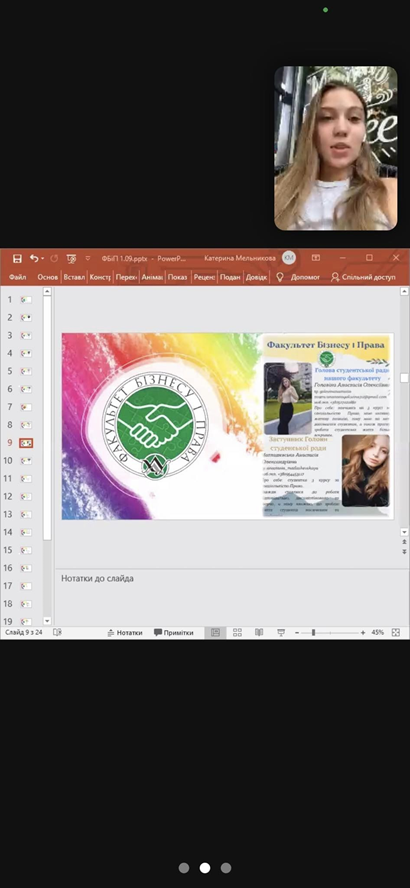Select slide 7 thumbnail
The height and width of the screenshot is (888, 410).
click(26, 407)
